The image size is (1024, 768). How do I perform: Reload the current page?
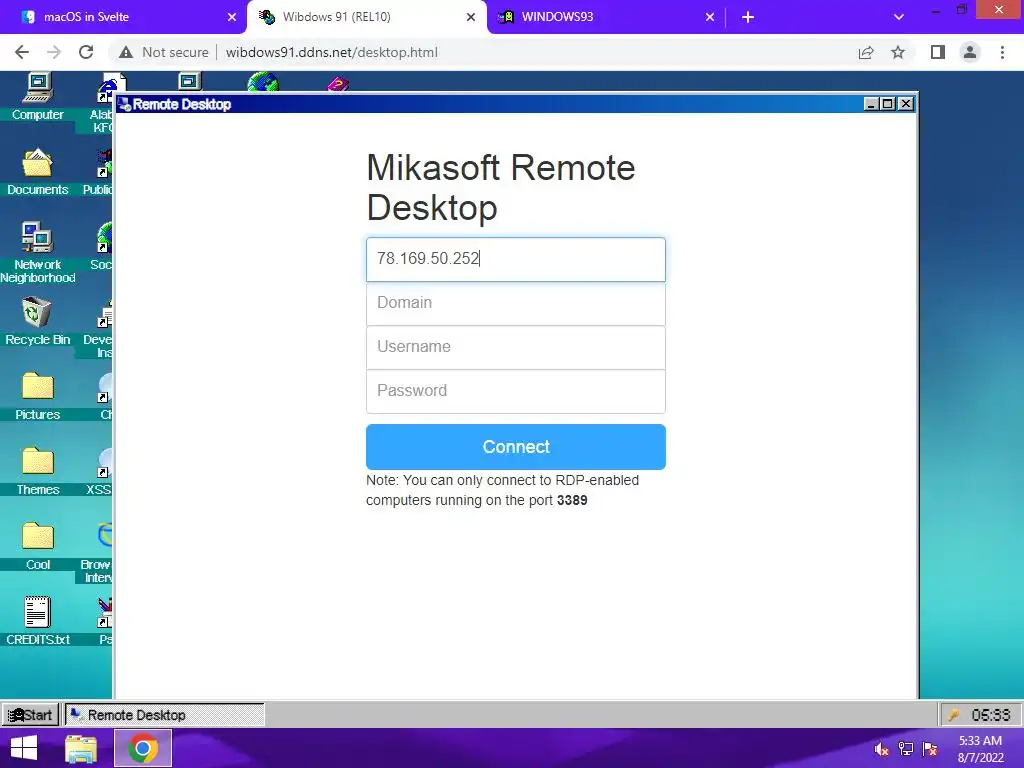86,52
